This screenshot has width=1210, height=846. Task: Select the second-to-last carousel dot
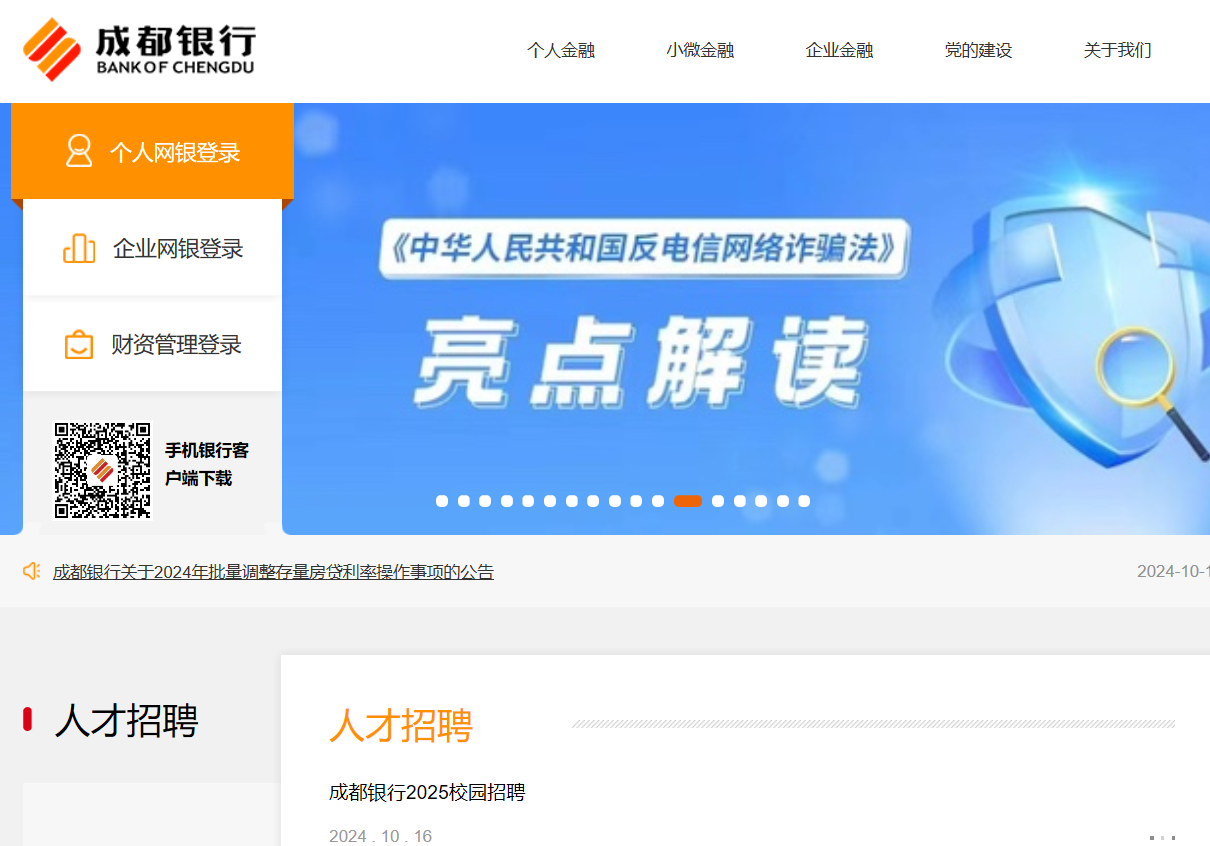(783, 501)
